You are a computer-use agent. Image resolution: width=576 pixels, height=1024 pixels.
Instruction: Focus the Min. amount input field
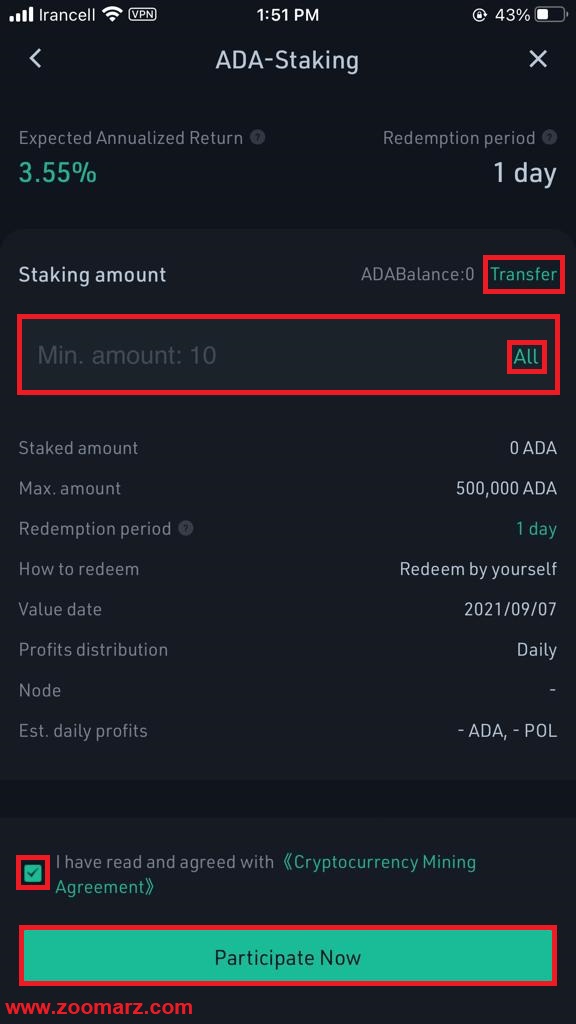click(288, 355)
